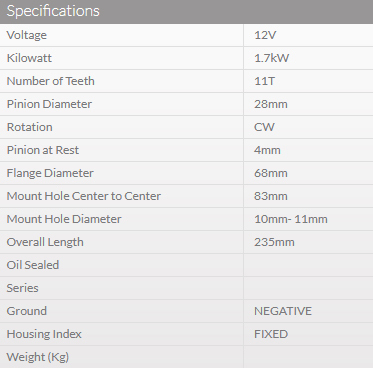Click the CW rotation value
This screenshot has width=373, height=368.
(x=264, y=127)
